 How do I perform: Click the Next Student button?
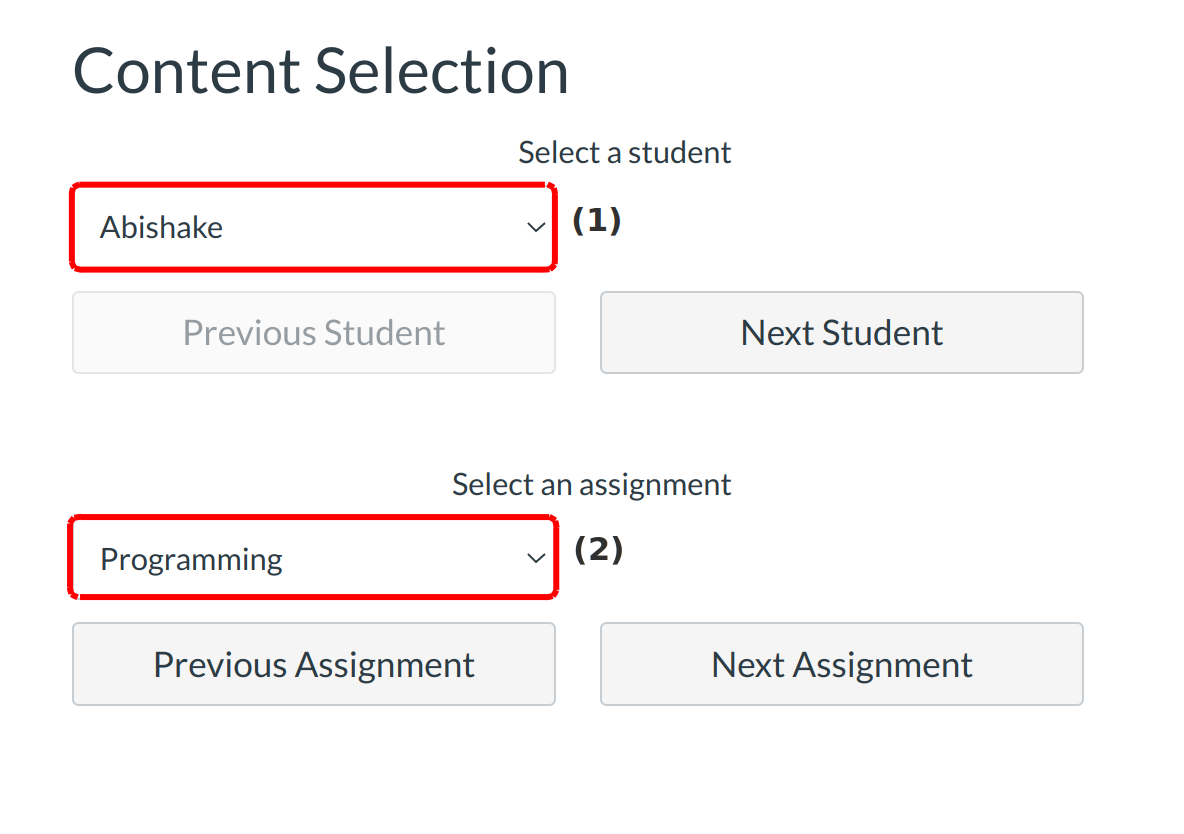tap(841, 332)
